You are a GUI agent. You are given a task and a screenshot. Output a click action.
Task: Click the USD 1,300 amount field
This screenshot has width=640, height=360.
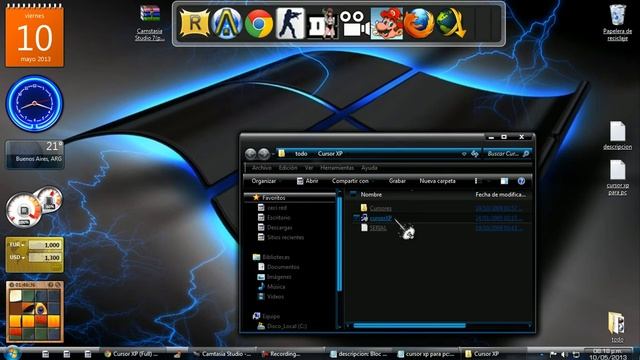point(45,258)
